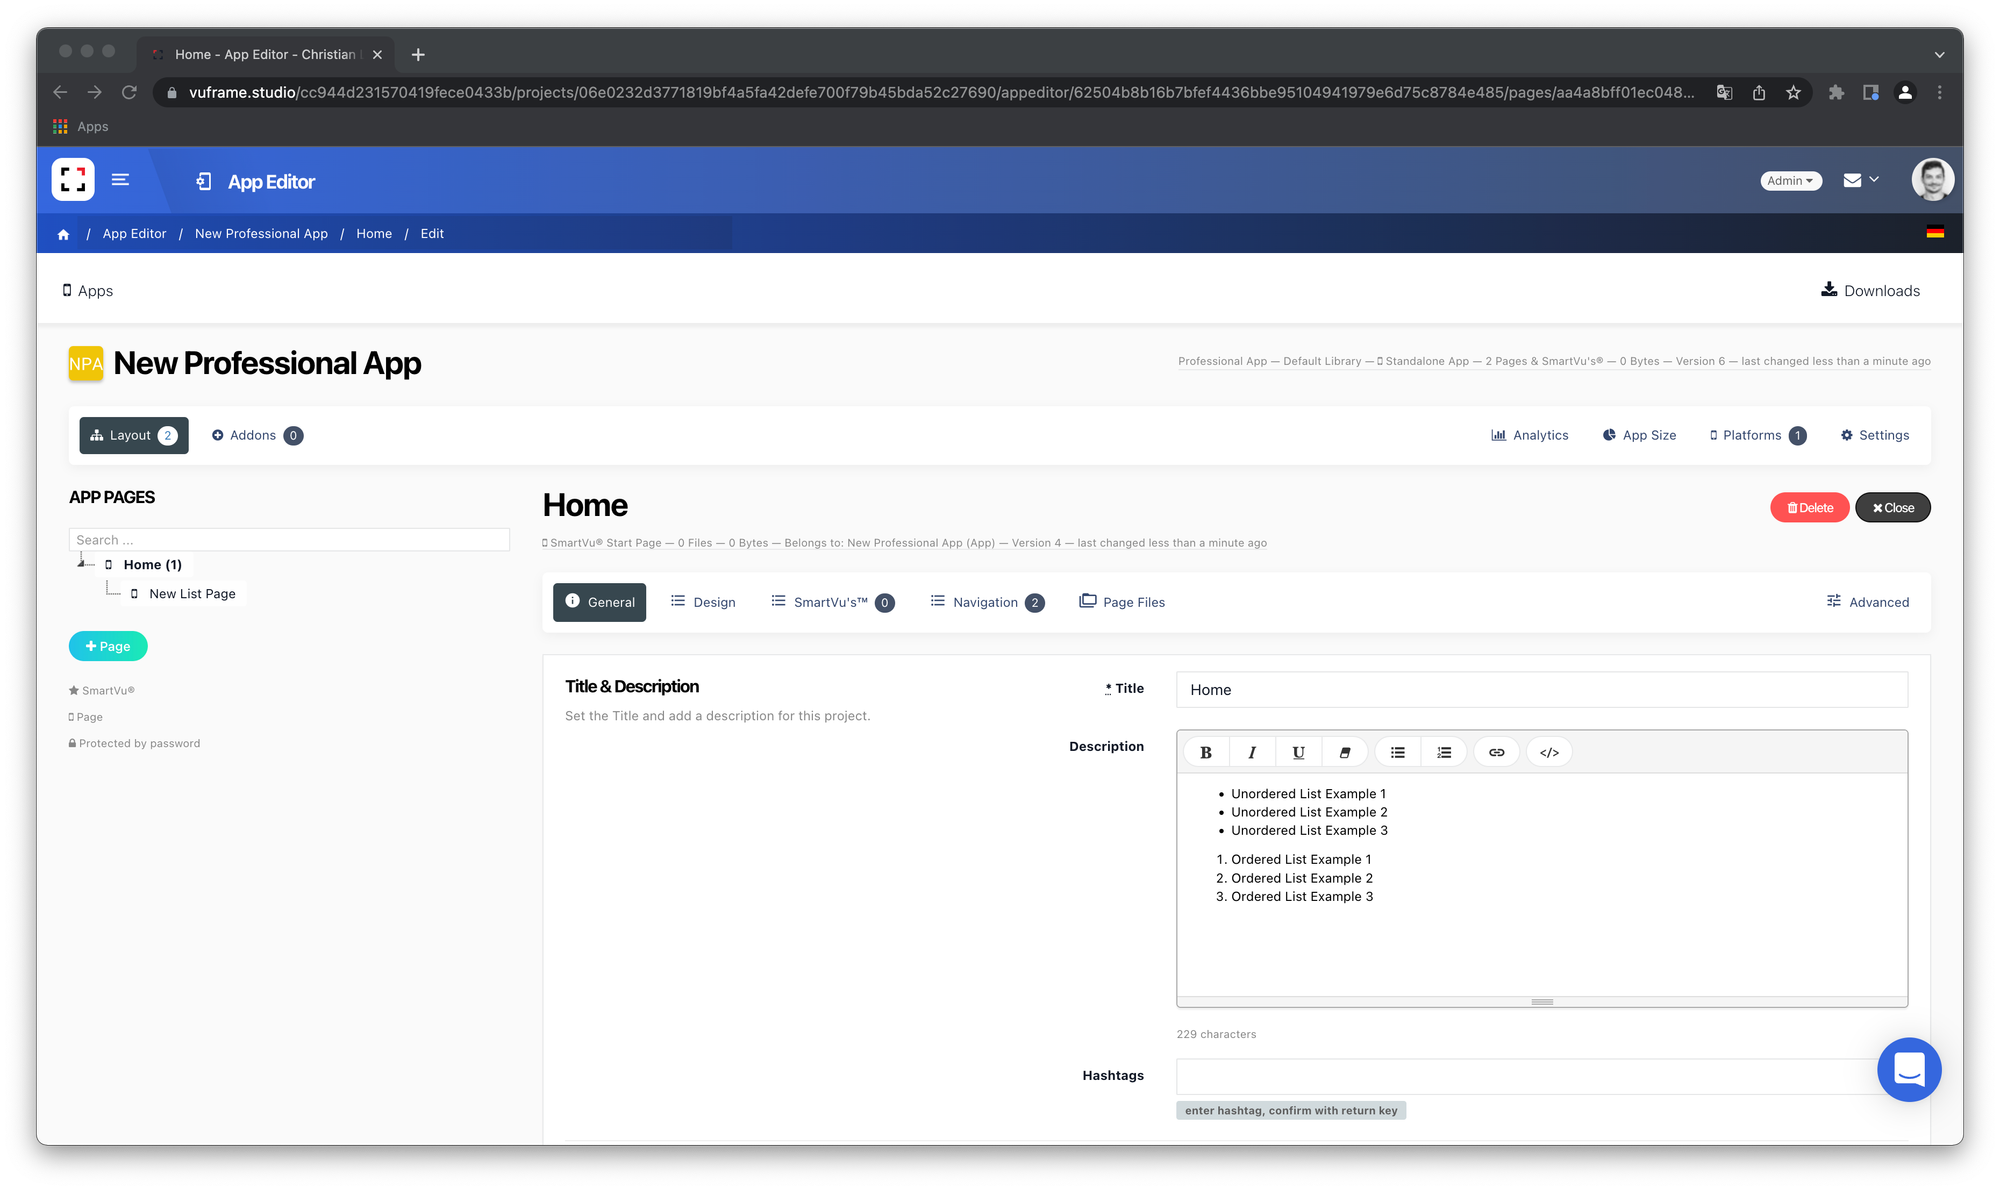This screenshot has height=1190, width=2000.
Task: Open the Page Files tab
Action: pyautogui.click(x=1122, y=602)
